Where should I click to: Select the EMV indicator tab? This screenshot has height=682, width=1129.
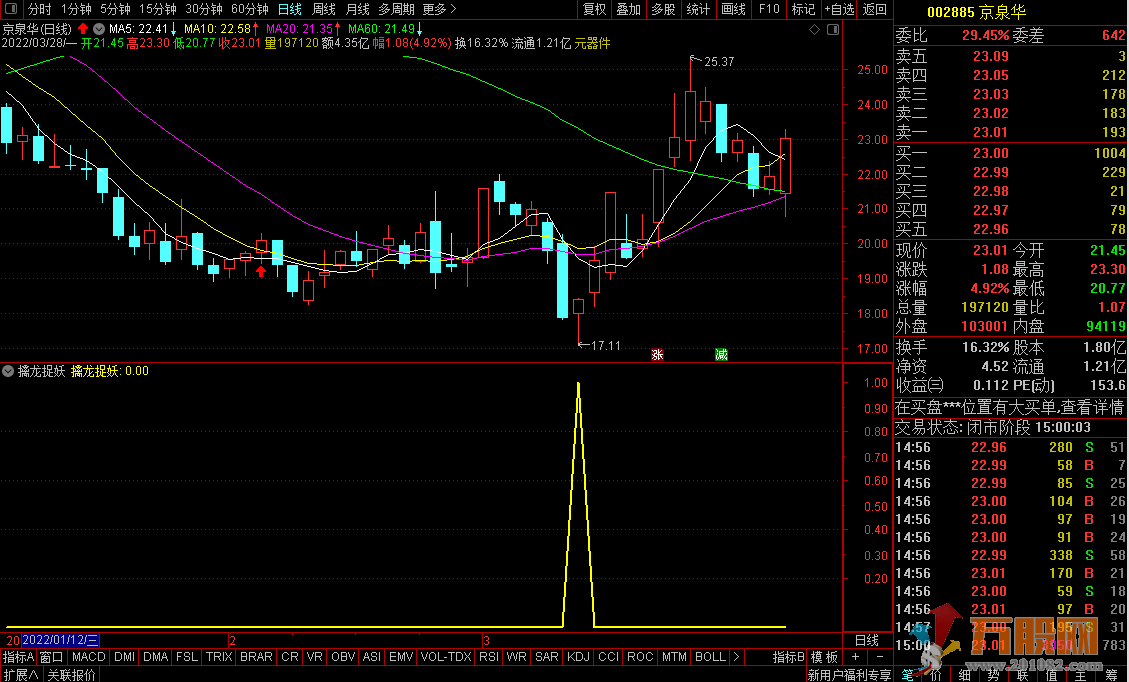pos(401,657)
